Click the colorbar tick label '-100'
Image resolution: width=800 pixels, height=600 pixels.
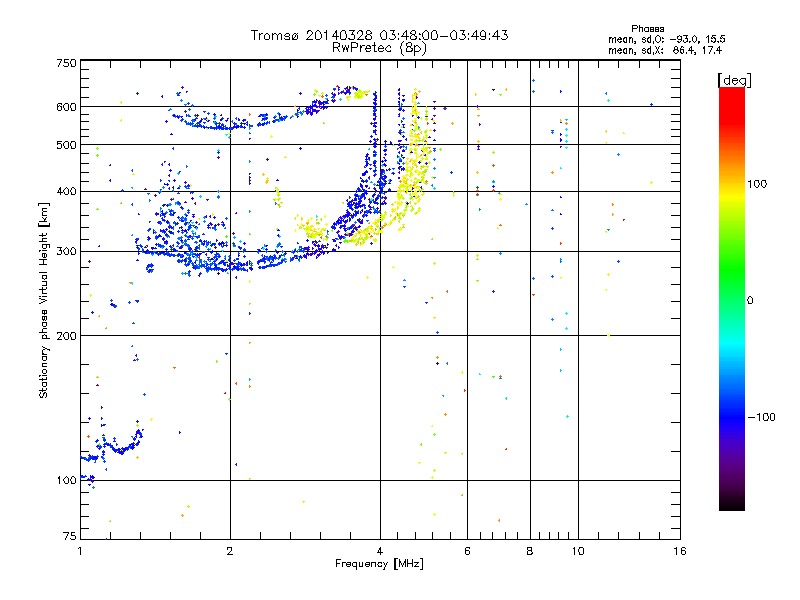pyautogui.click(x=762, y=417)
